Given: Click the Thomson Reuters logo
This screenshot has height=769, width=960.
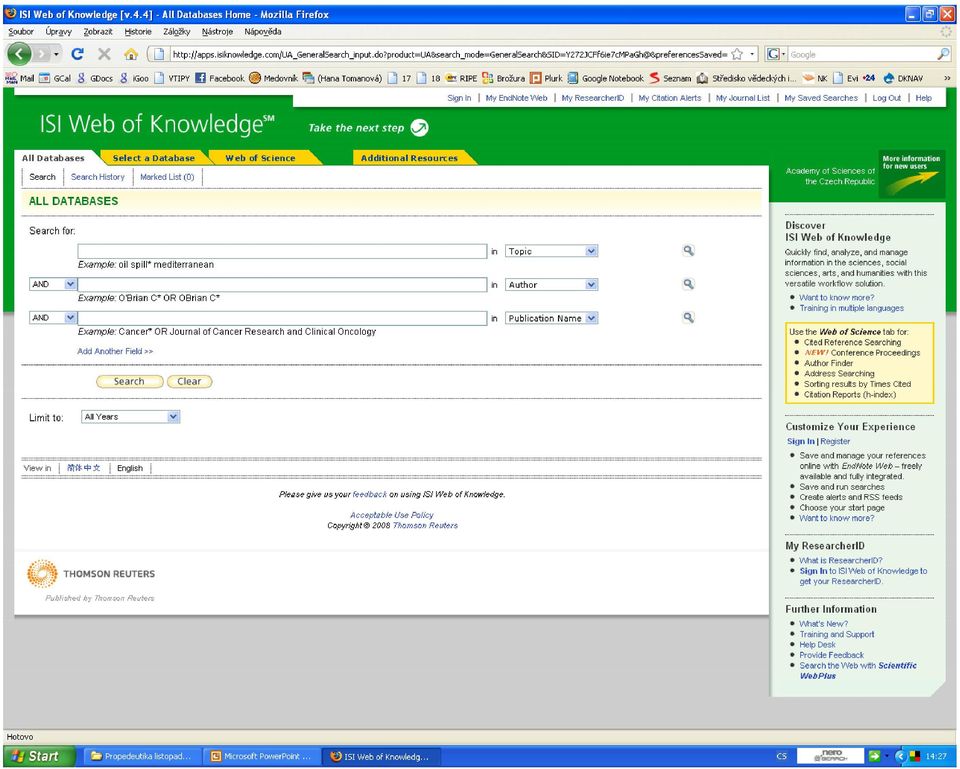Looking at the screenshot, I should [x=91, y=574].
